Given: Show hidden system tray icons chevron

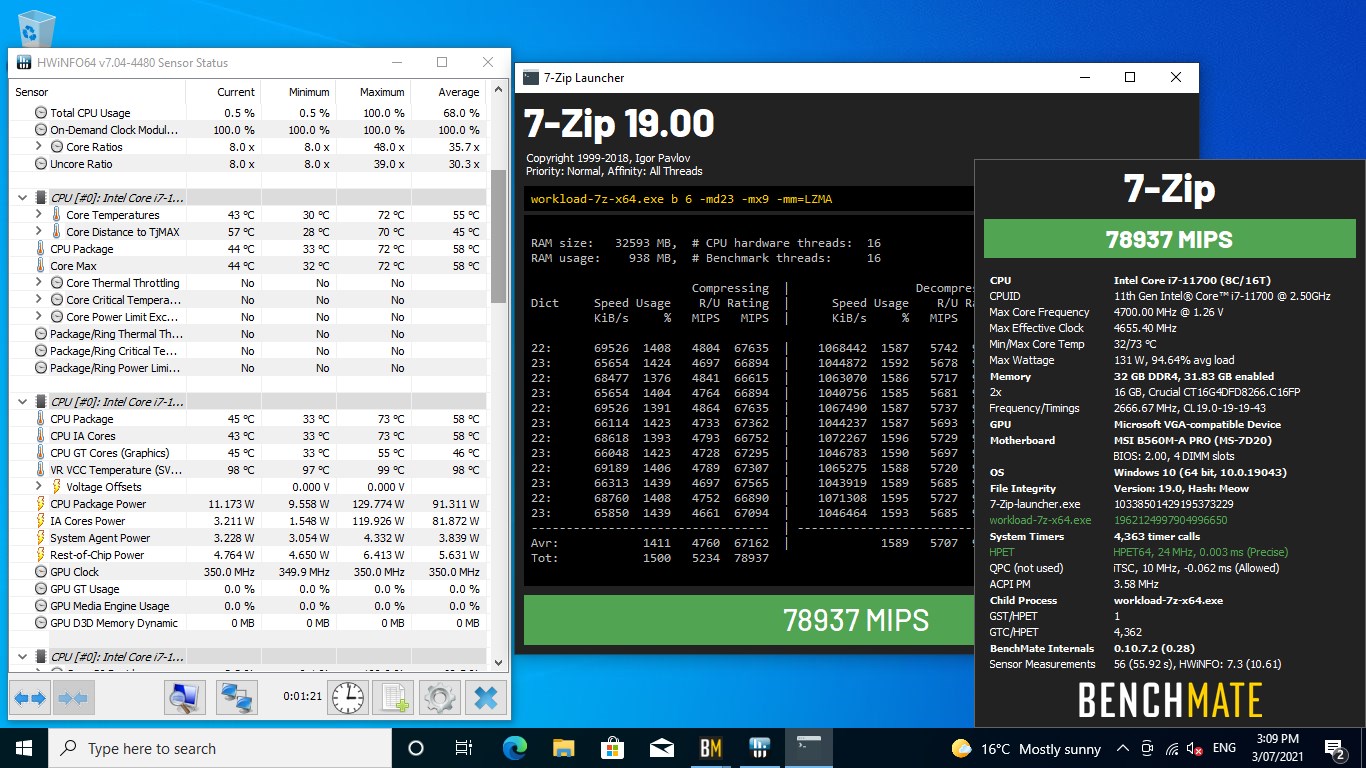Looking at the screenshot, I should point(1123,749).
